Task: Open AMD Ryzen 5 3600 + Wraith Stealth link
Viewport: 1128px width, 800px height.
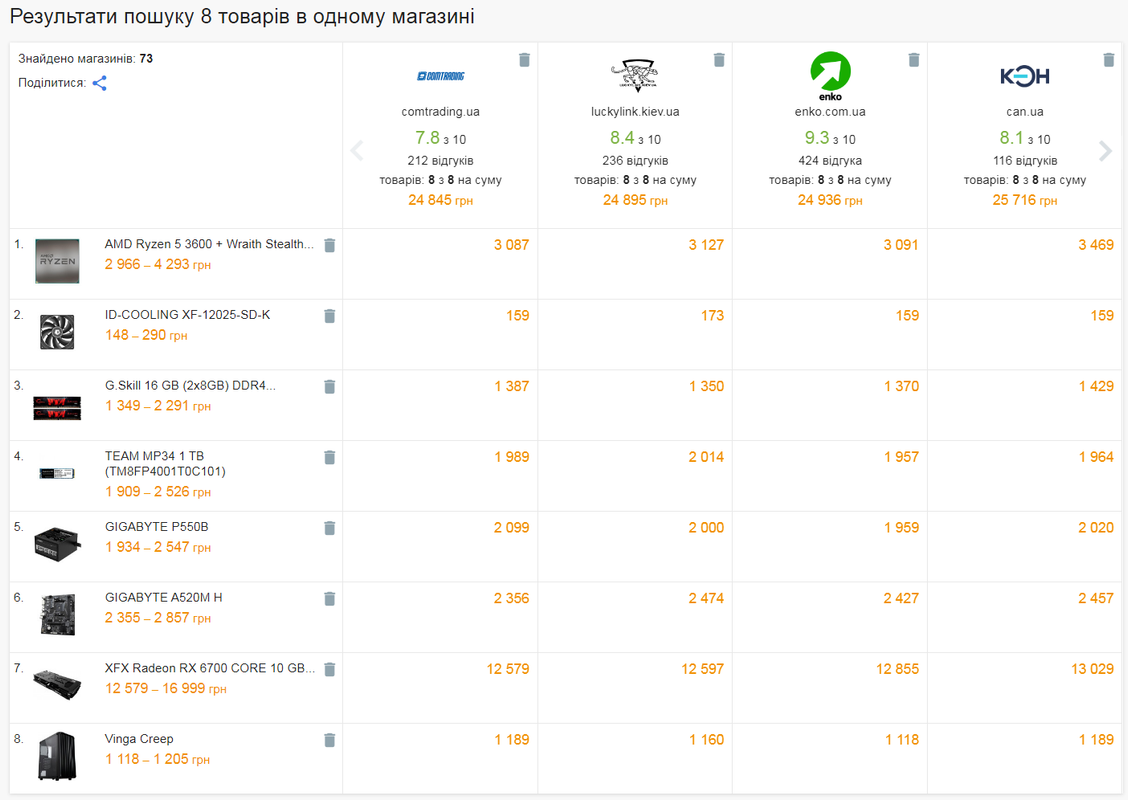Action: pyautogui.click(x=209, y=244)
